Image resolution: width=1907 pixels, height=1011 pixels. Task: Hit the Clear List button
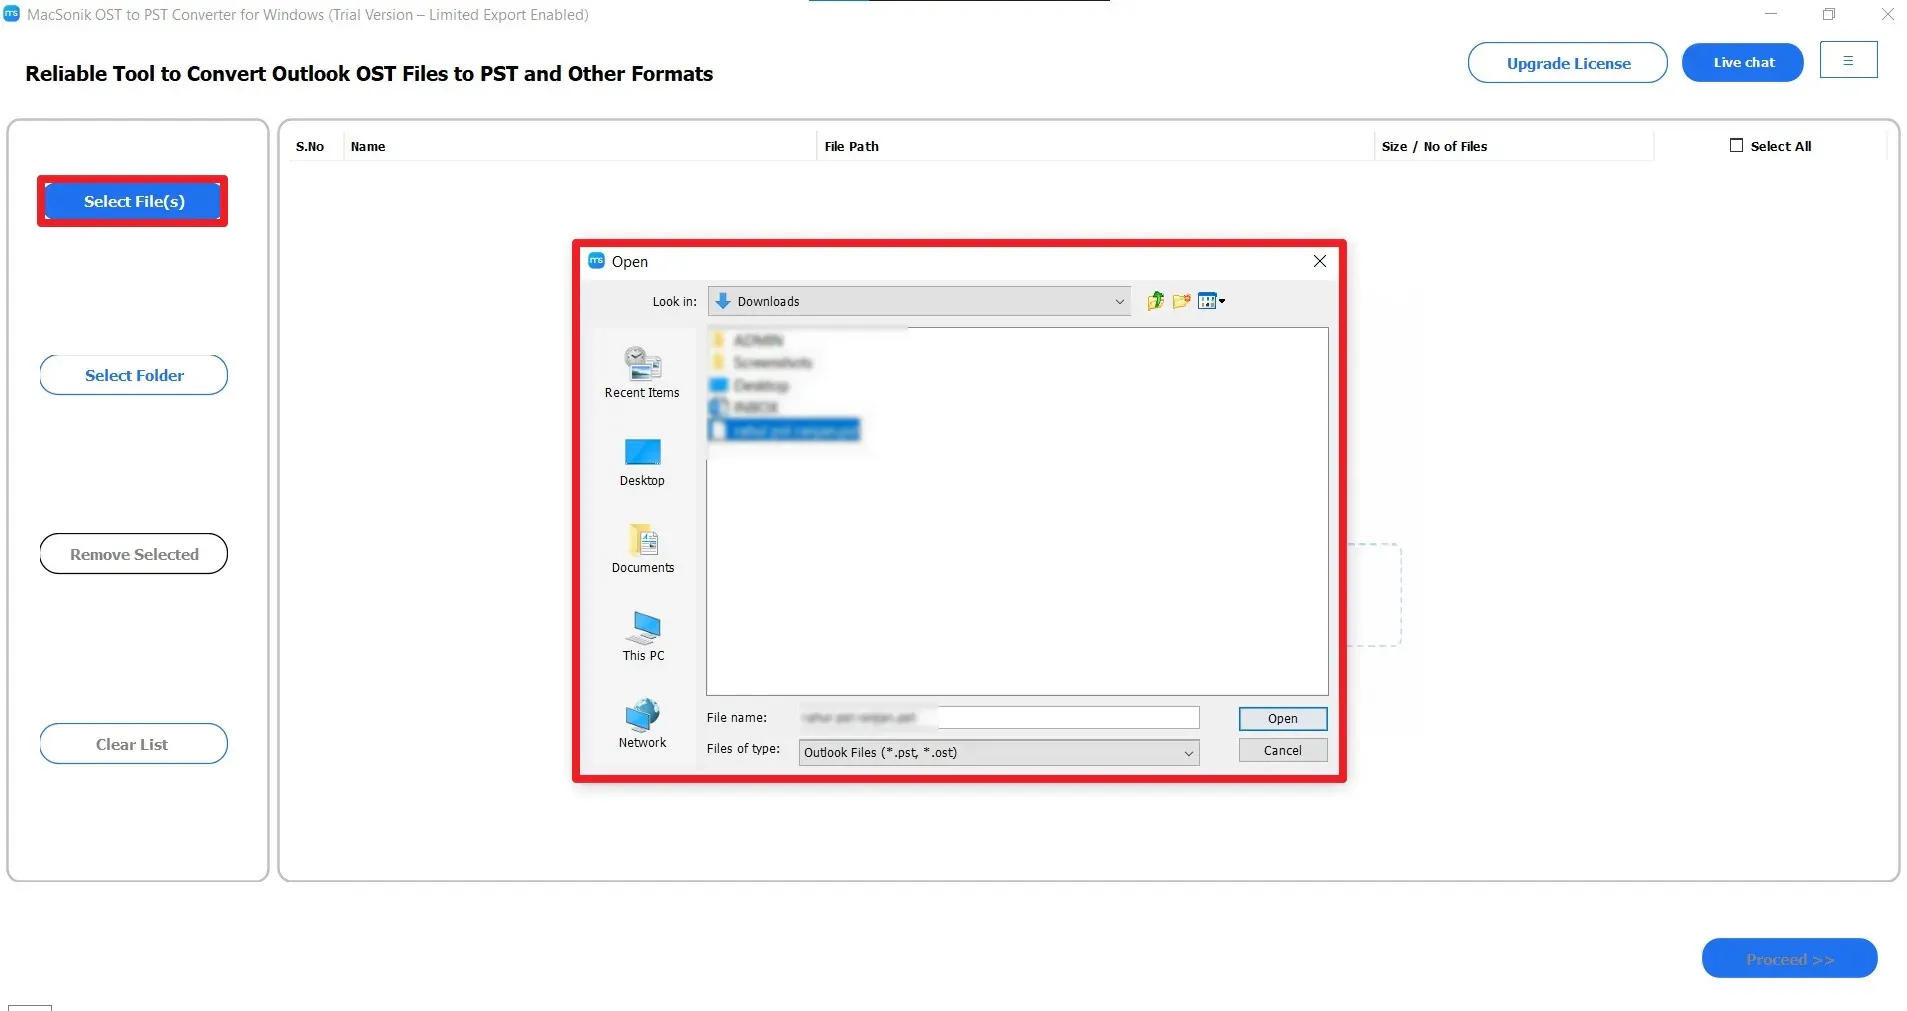[x=134, y=744]
